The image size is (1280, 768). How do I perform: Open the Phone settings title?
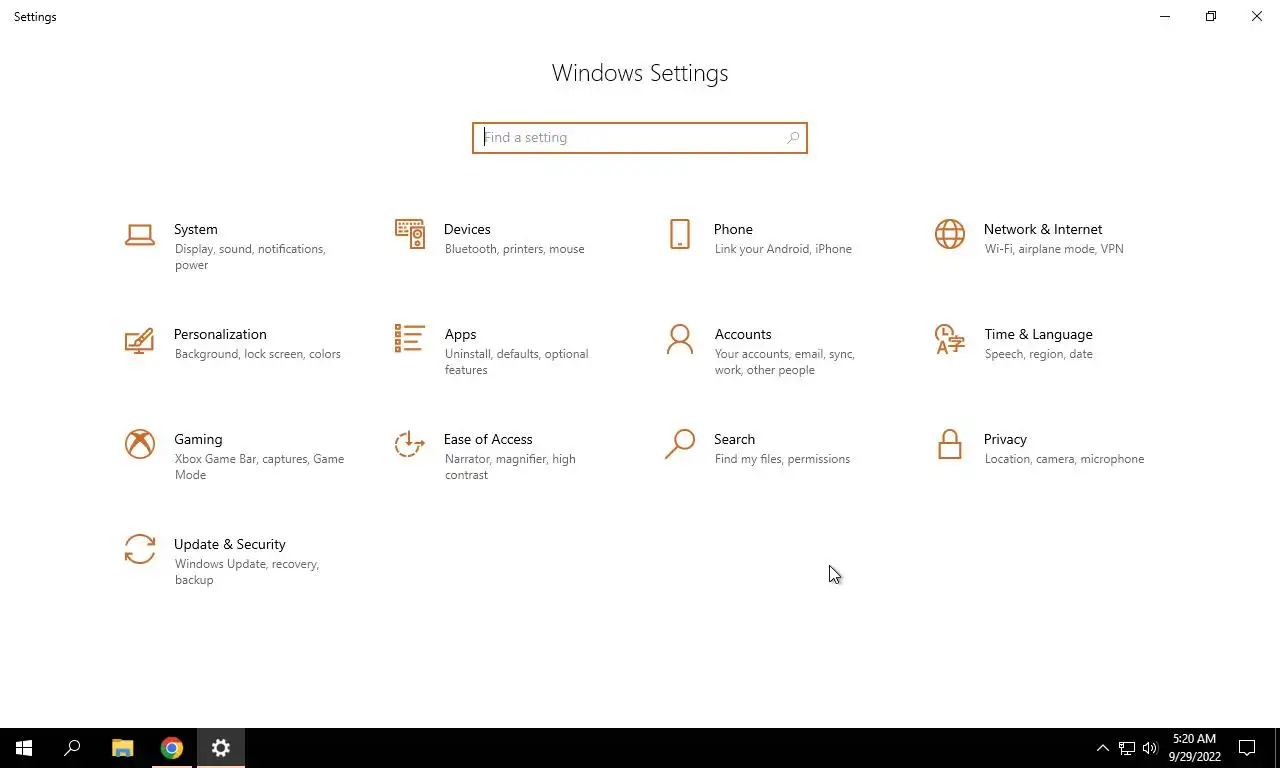point(733,229)
